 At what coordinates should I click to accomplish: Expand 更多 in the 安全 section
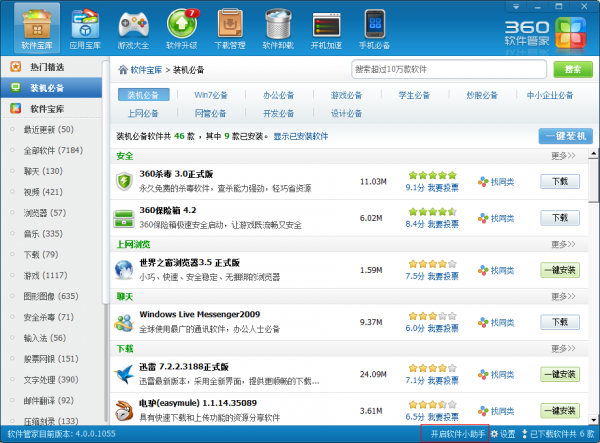point(563,156)
